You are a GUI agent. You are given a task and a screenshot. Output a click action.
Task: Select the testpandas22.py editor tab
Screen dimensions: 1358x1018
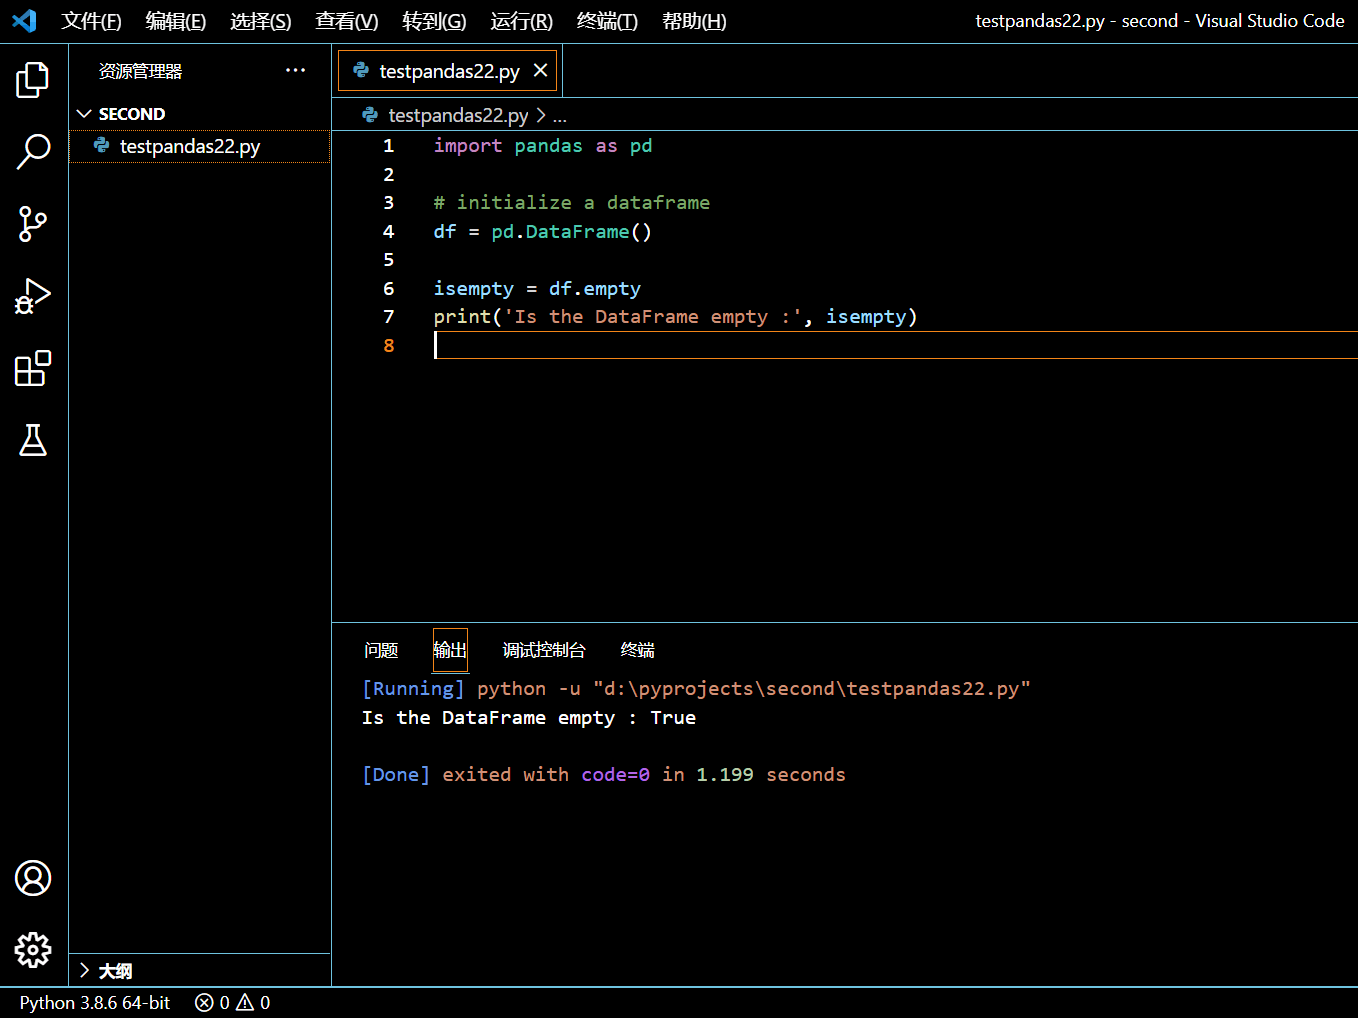pyautogui.click(x=447, y=70)
